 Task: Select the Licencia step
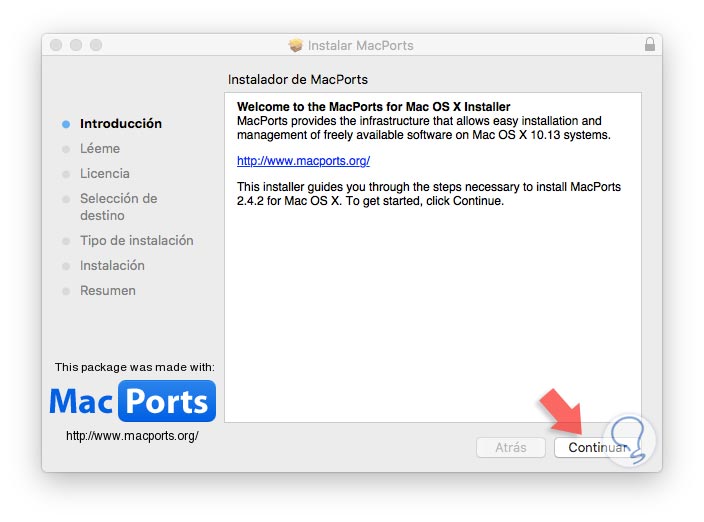click(105, 173)
